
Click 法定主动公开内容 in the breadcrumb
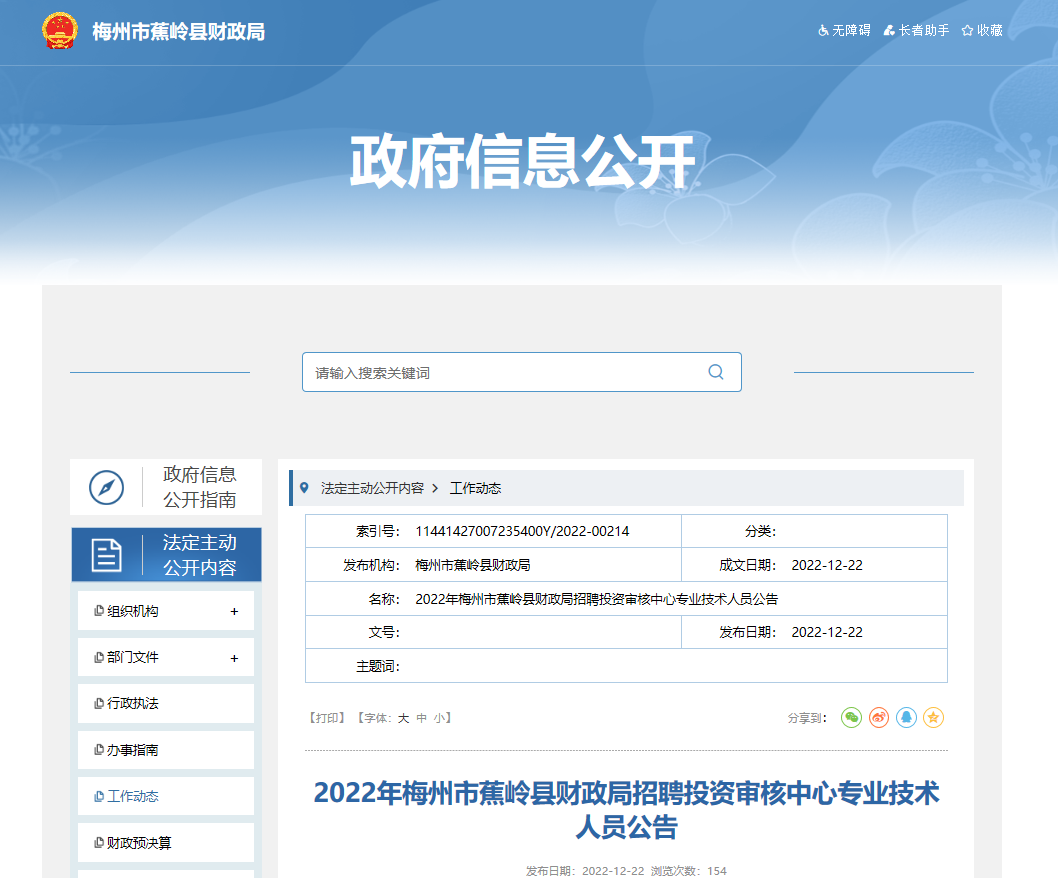[372, 488]
